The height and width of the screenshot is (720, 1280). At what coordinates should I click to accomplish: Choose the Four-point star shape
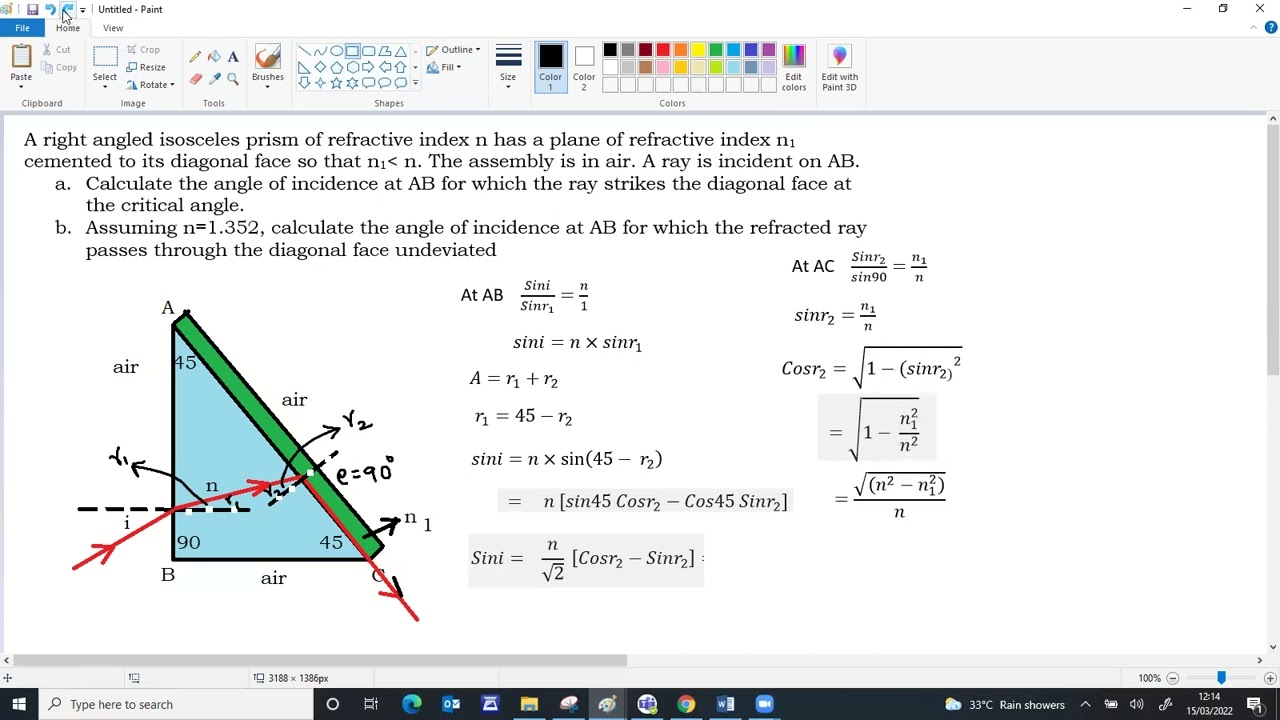(320, 83)
